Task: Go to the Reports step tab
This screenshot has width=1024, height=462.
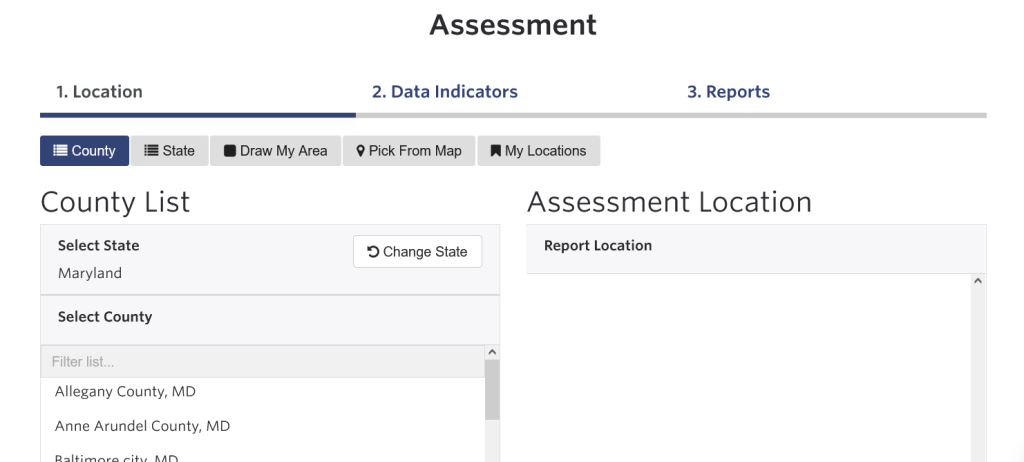Action: click(x=728, y=92)
